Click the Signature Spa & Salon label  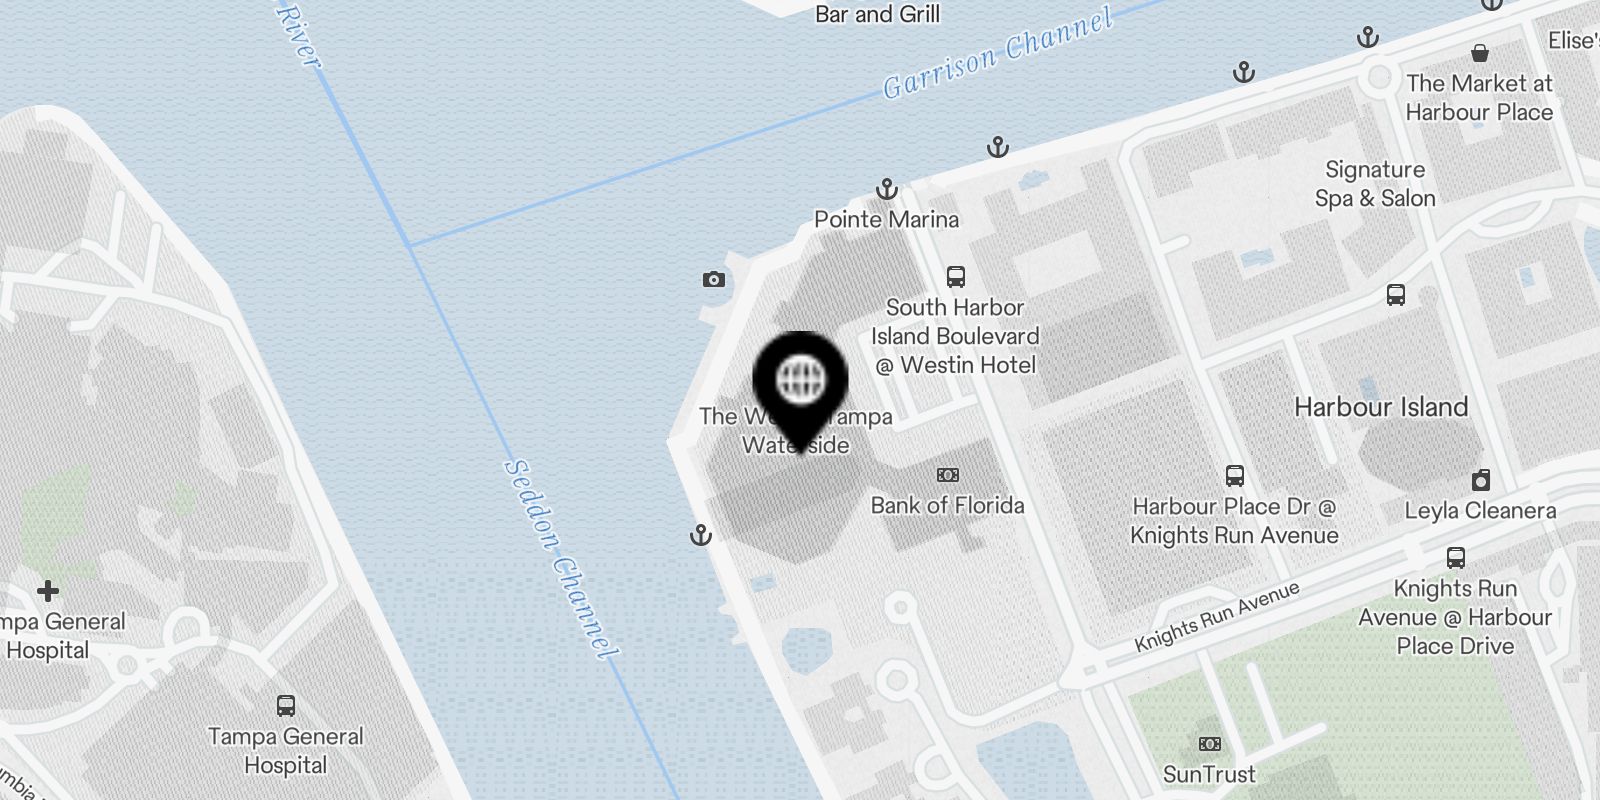(x=1375, y=184)
